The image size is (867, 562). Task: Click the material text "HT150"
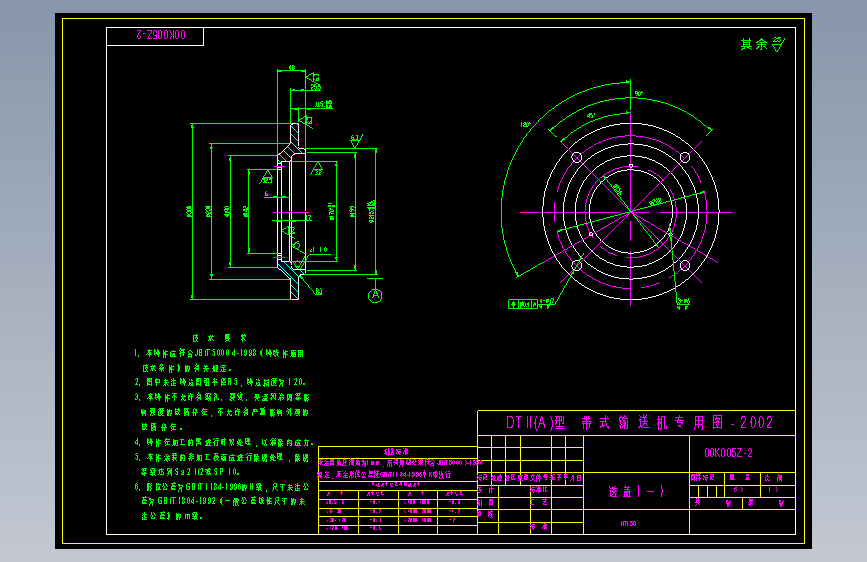point(628,523)
